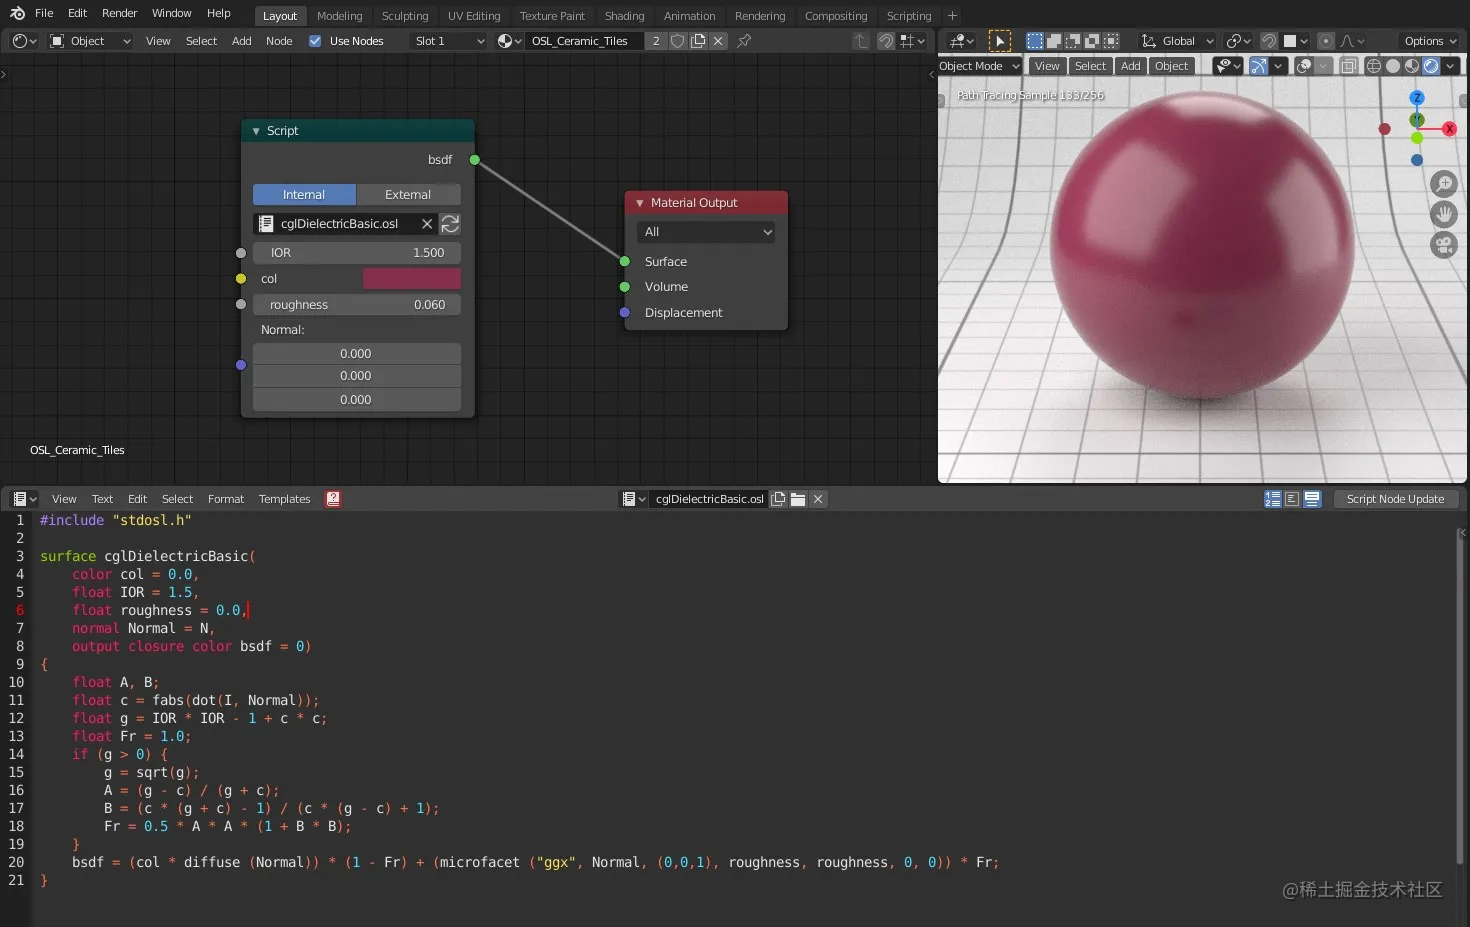Click the refresh icon on the Script node
Image resolution: width=1470 pixels, height=927 pixels.
[450, 224]
